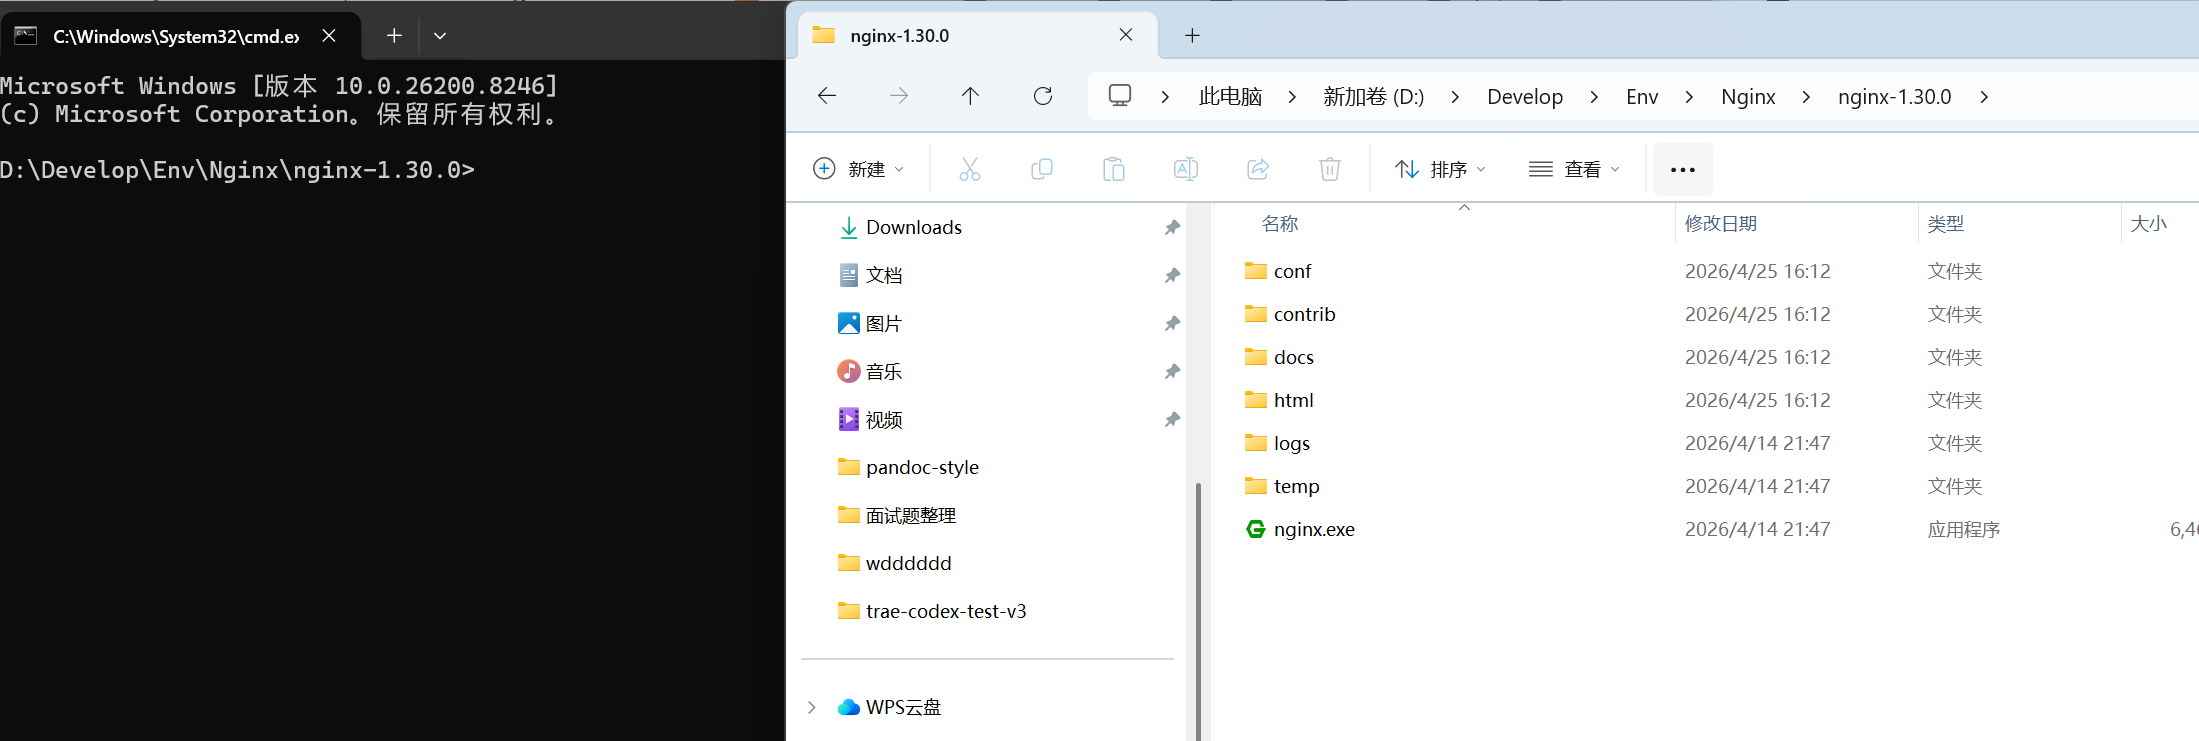Add a new tab in the cmd window
This screenshot has height=741, width=2199.
click(x=394, y=36)
